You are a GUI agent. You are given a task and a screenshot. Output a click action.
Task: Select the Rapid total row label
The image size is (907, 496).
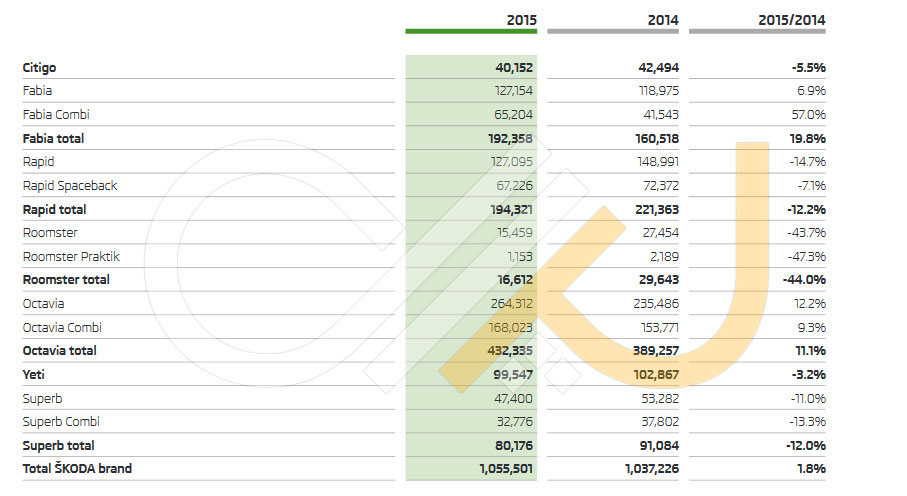(x=54, y=210)
